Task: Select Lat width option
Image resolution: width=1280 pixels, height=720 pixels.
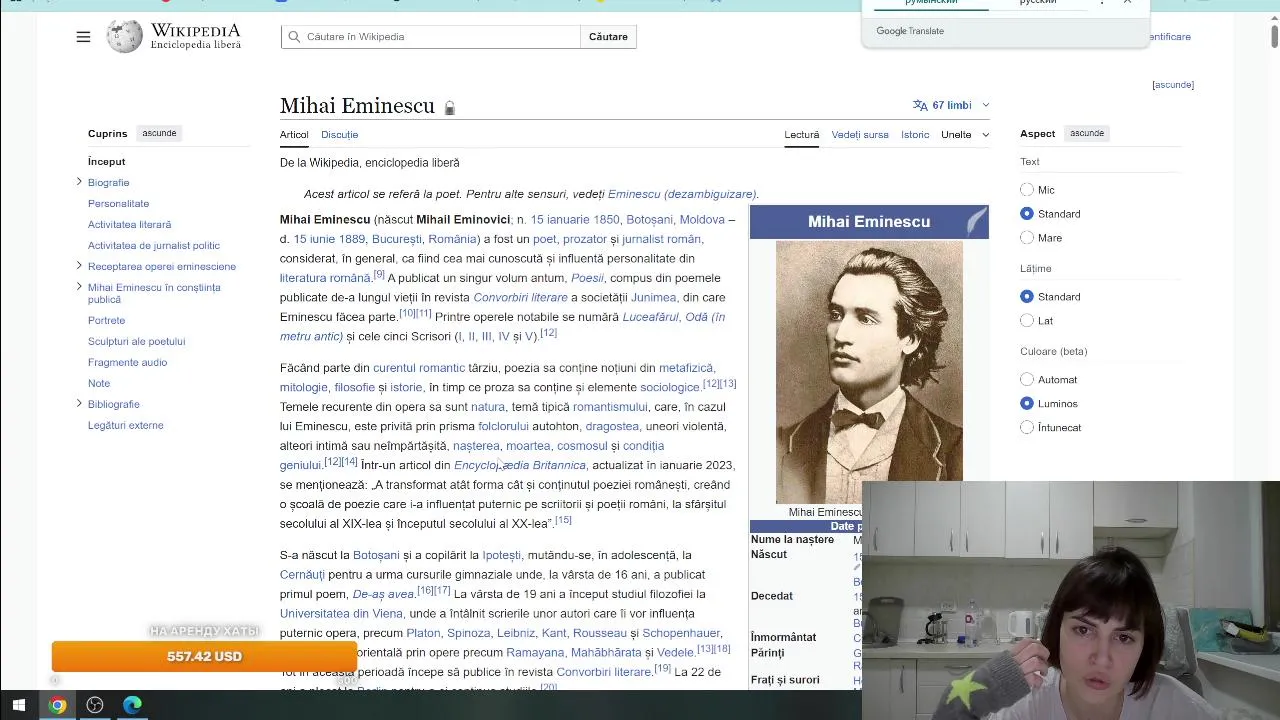Action: point(1027,321)
